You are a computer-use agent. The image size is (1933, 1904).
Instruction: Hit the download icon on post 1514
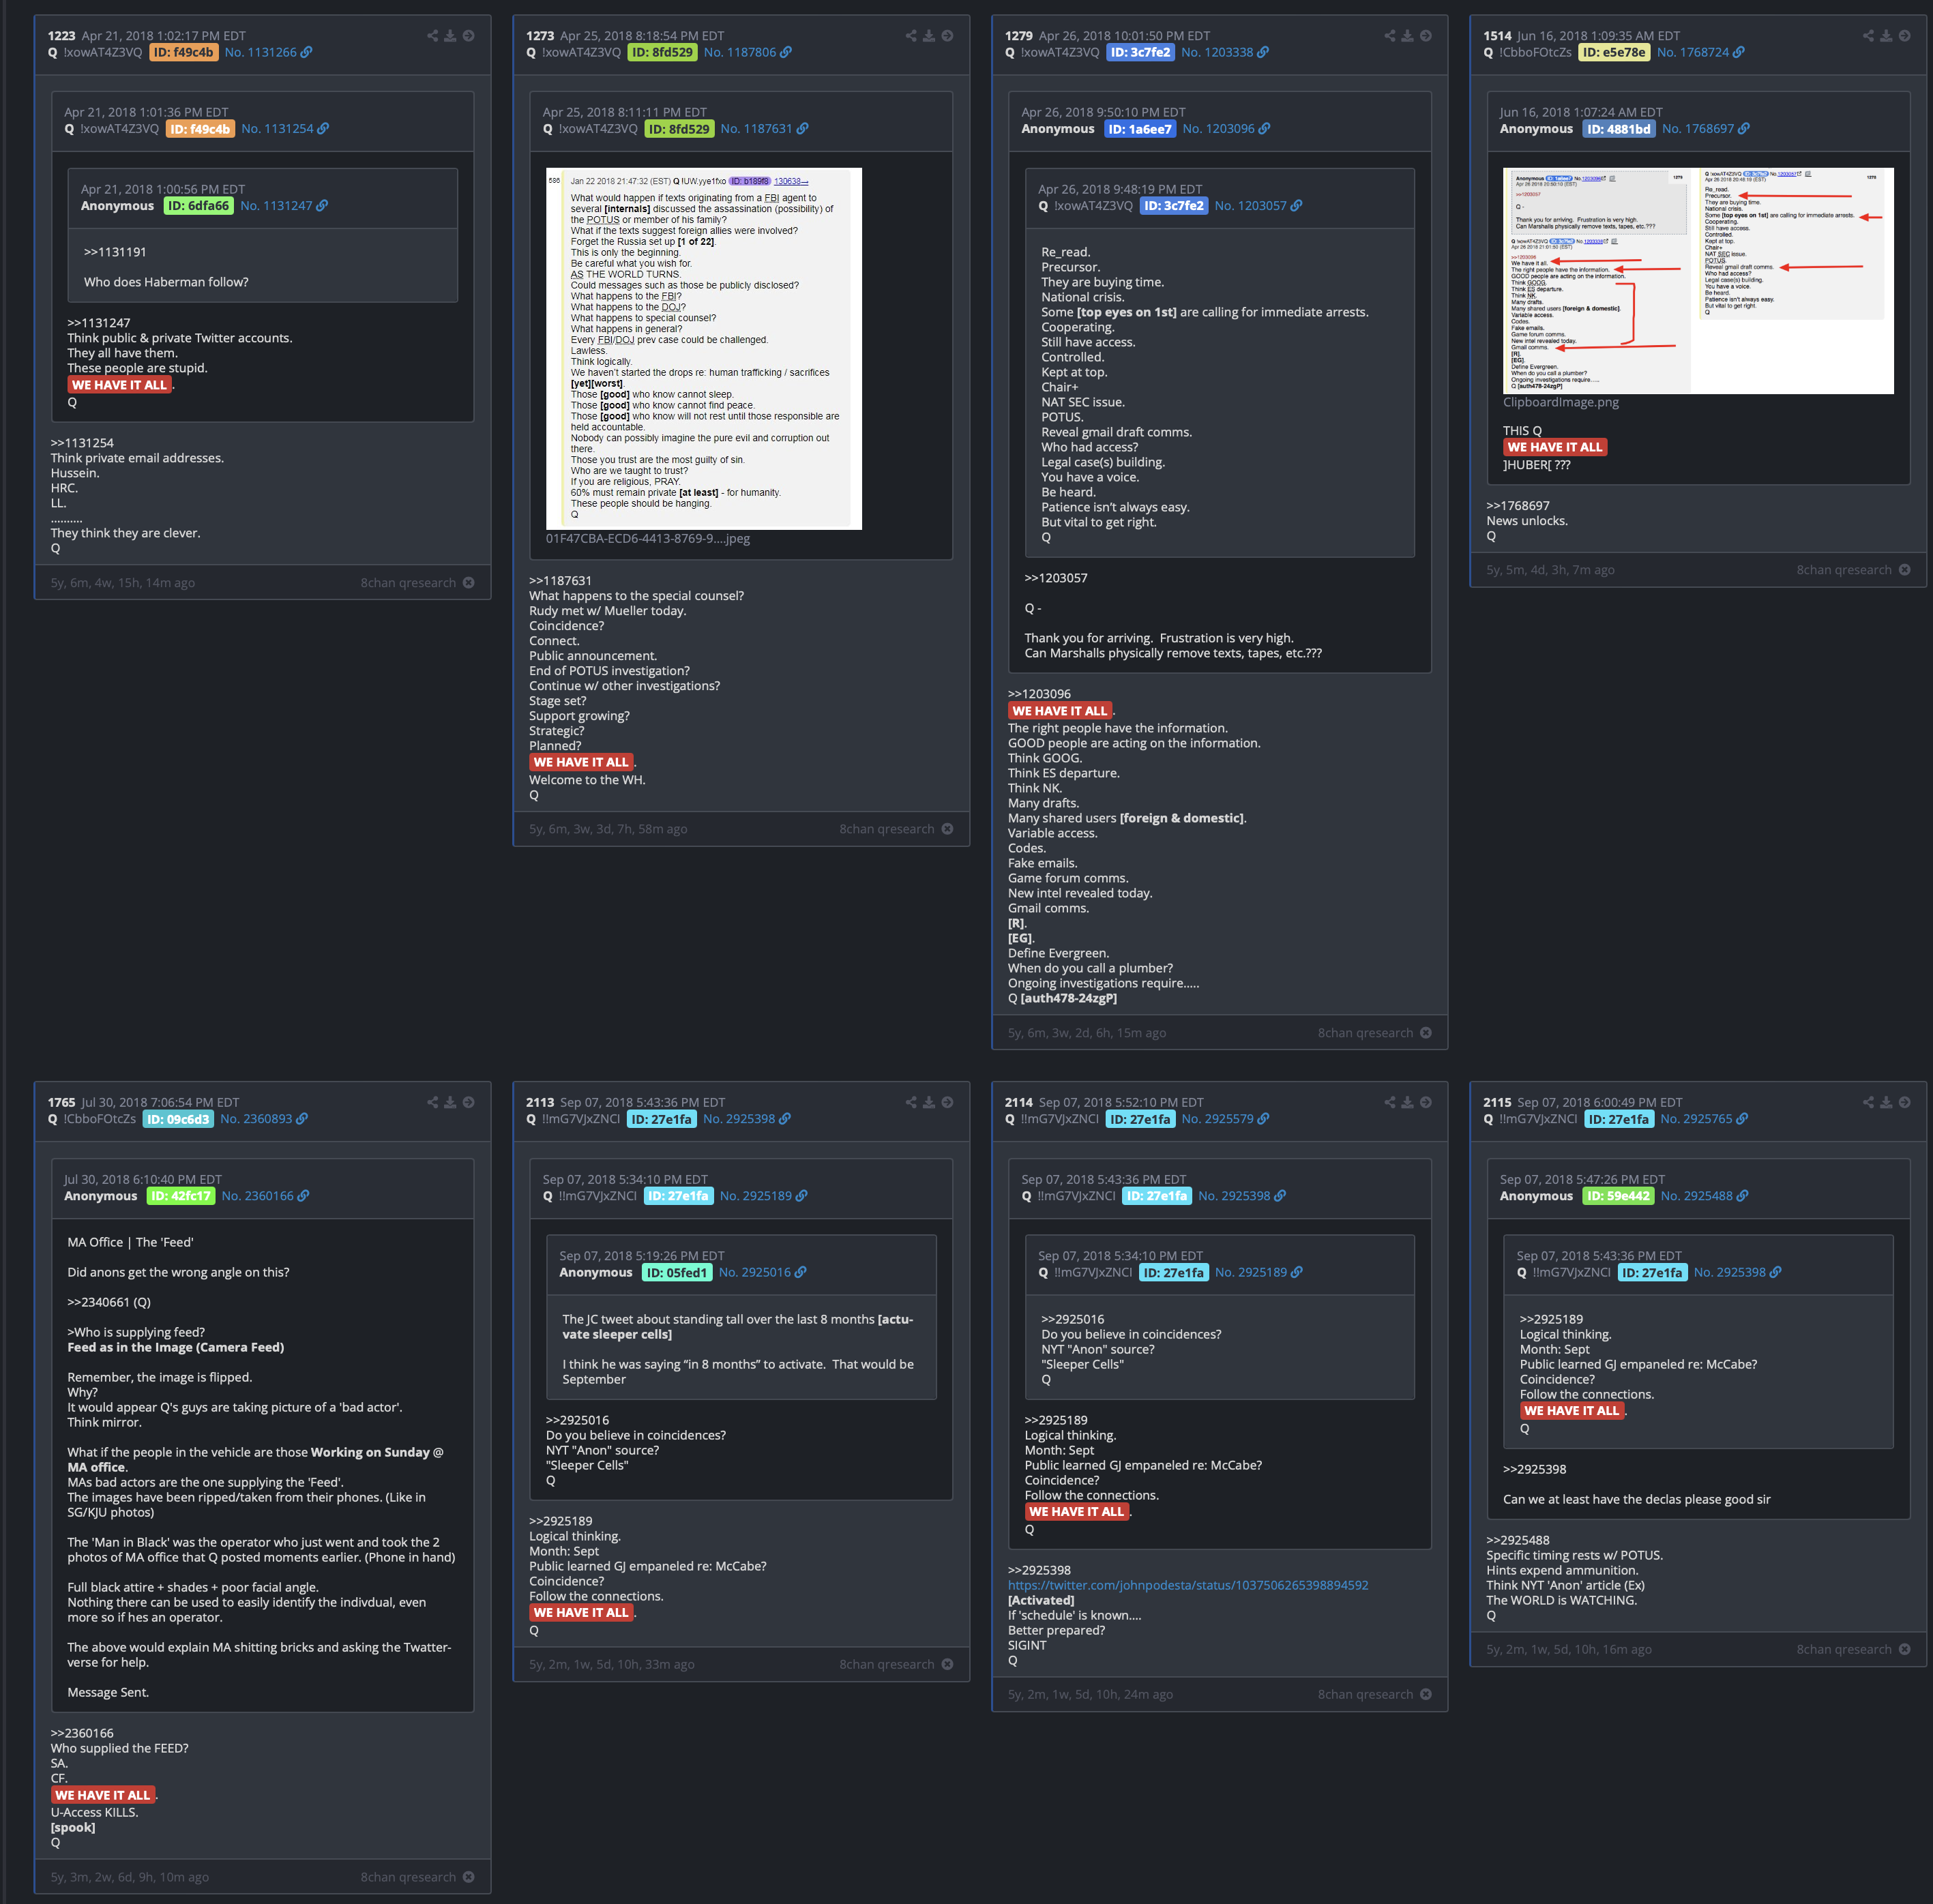coord(1886,36)
